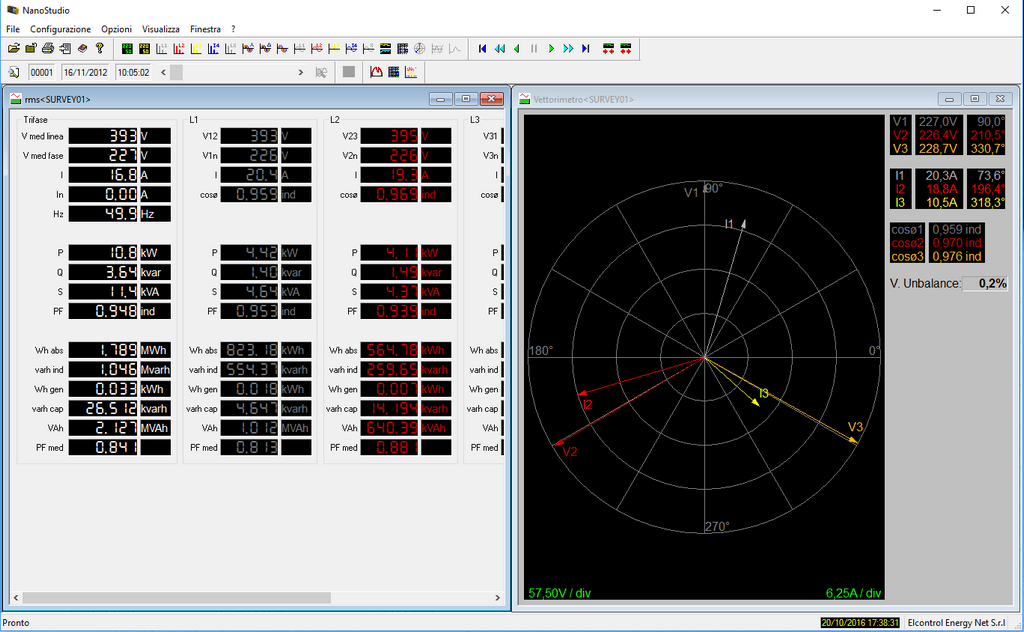This screenshot has height=632, width=1024.
Task: Click the red-arrows icon at toolbar far right
Action: click(626, 48)
